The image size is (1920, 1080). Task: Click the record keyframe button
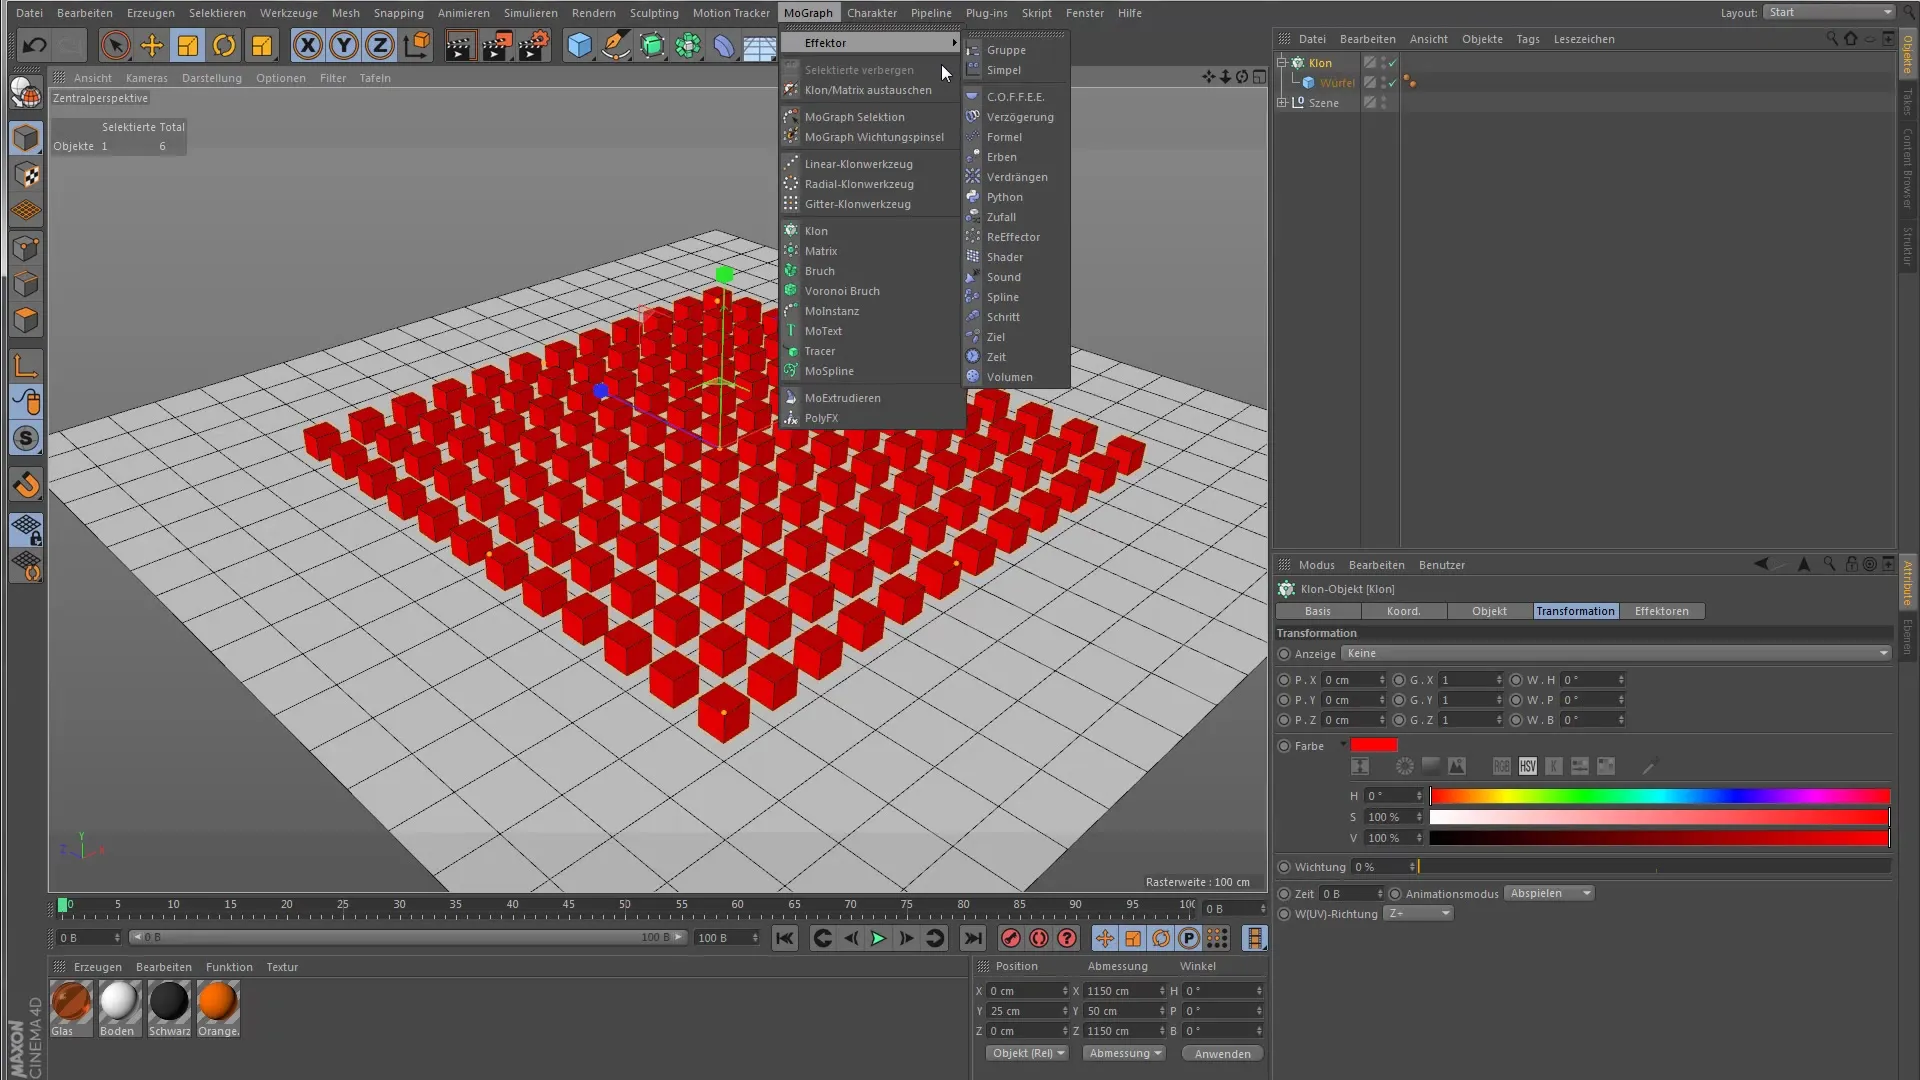point(1011,938)
